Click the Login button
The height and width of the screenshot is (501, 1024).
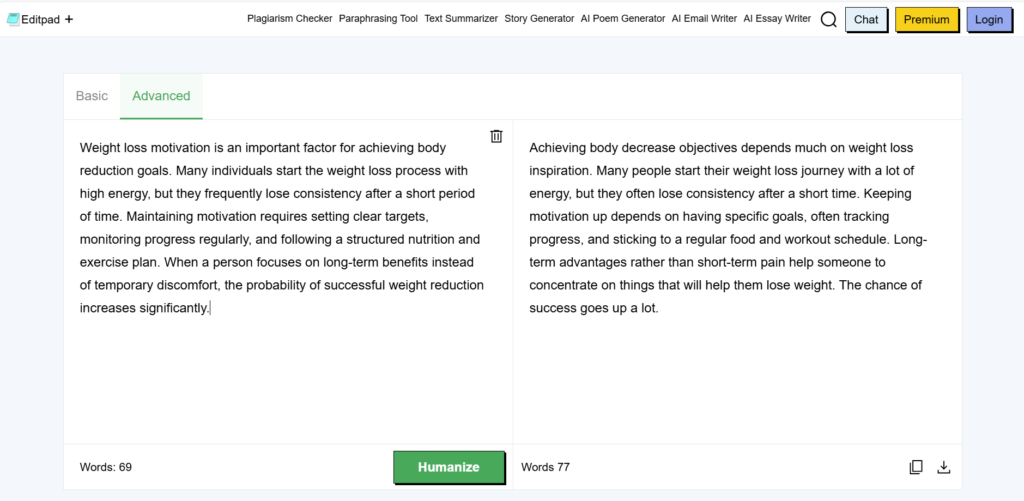coord(988,19)
